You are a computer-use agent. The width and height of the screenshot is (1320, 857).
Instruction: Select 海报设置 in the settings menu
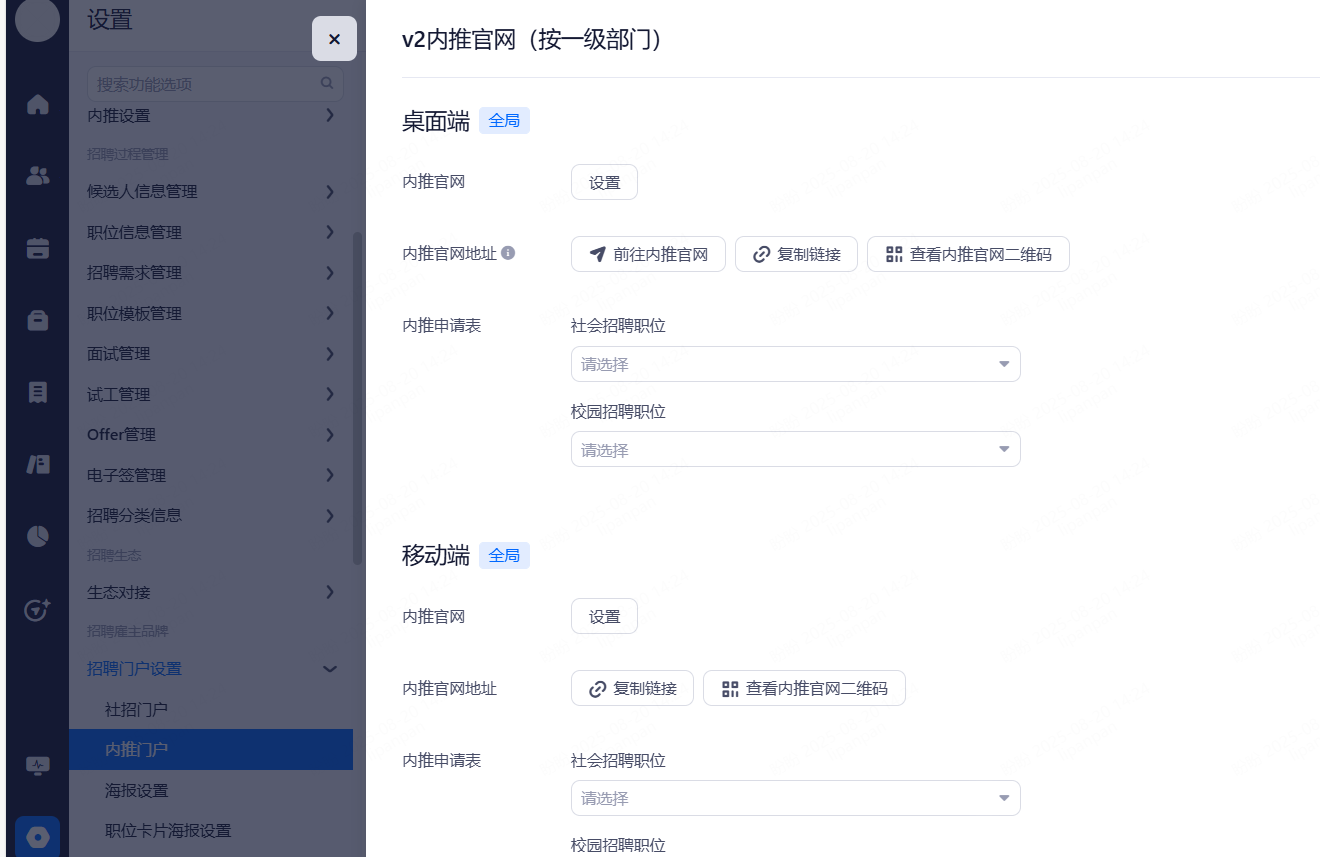[x=136, y=791]
